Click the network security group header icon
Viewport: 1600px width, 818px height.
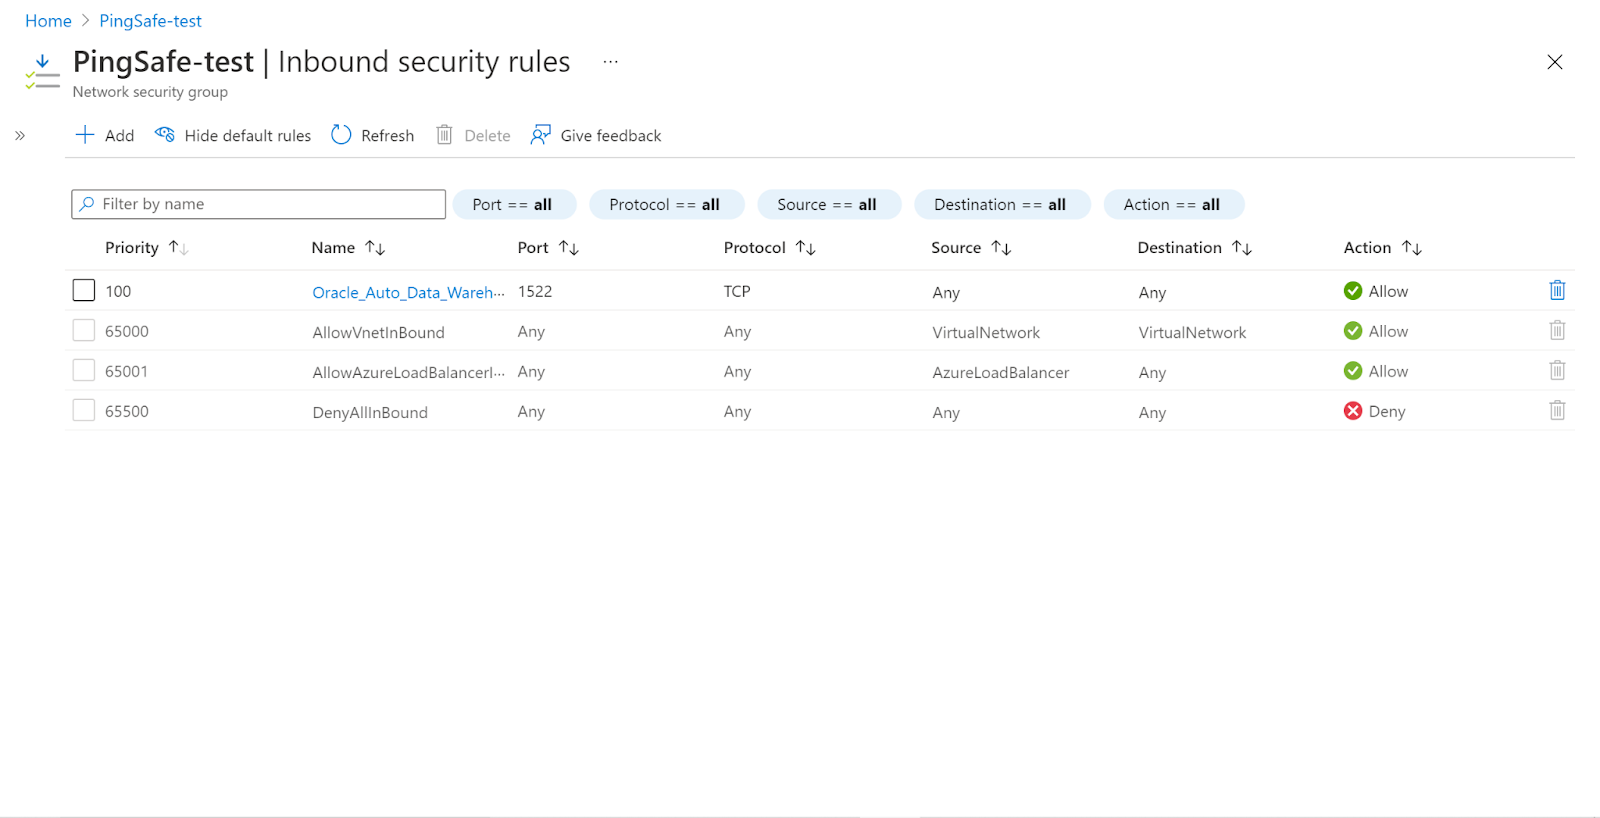click(42, 73)
